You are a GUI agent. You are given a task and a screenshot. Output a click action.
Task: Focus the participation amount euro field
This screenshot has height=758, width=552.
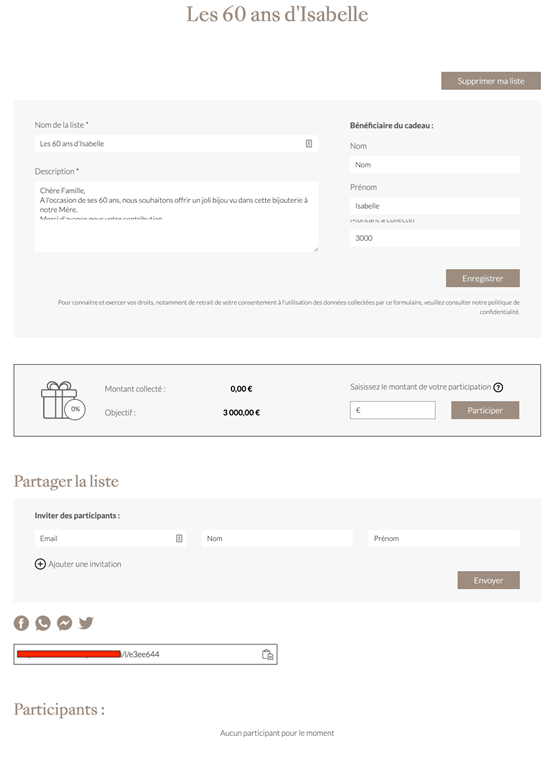click(x=392, y=410)
